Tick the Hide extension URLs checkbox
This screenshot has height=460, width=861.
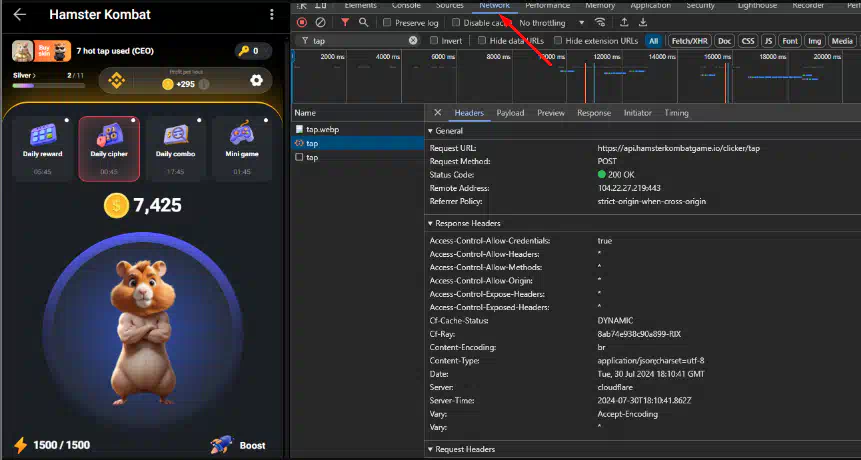[x=558, y=41]
